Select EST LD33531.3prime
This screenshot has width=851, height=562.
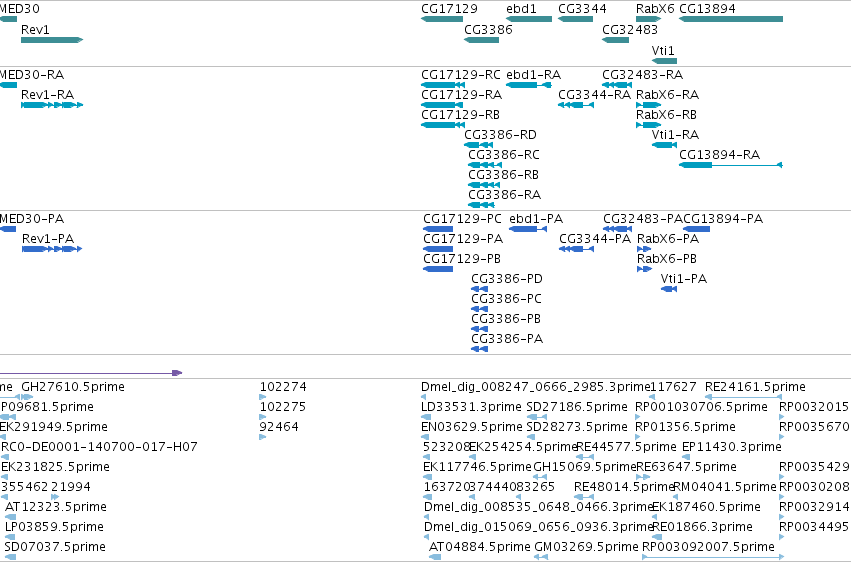[x=471, y=407]
